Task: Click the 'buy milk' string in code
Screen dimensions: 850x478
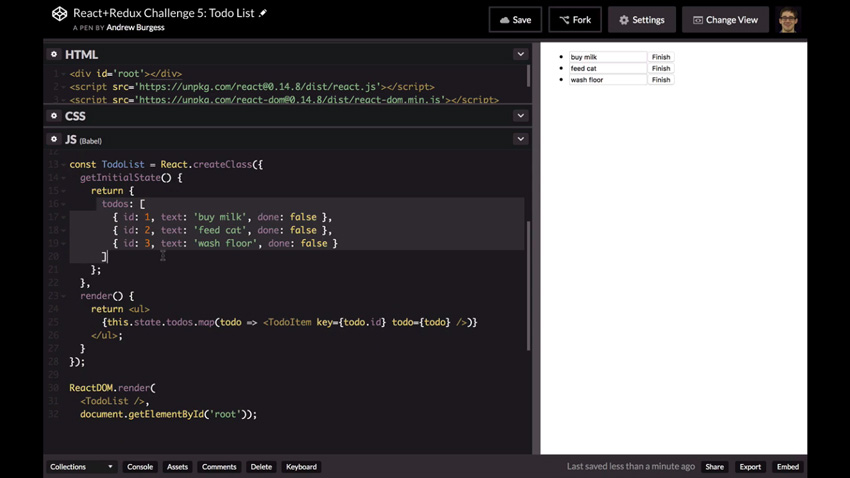Action: click(x=220, y=217)
